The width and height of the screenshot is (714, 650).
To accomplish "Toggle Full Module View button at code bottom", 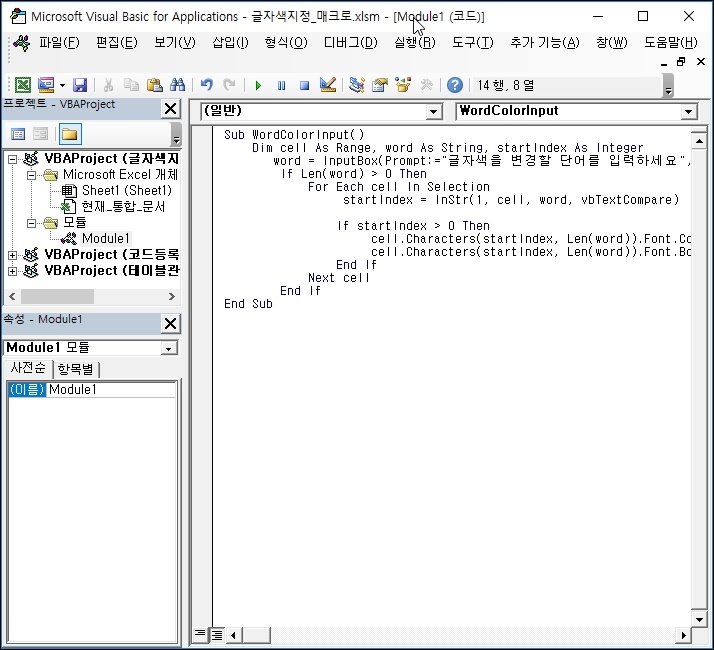I will [x=217, y=634].
